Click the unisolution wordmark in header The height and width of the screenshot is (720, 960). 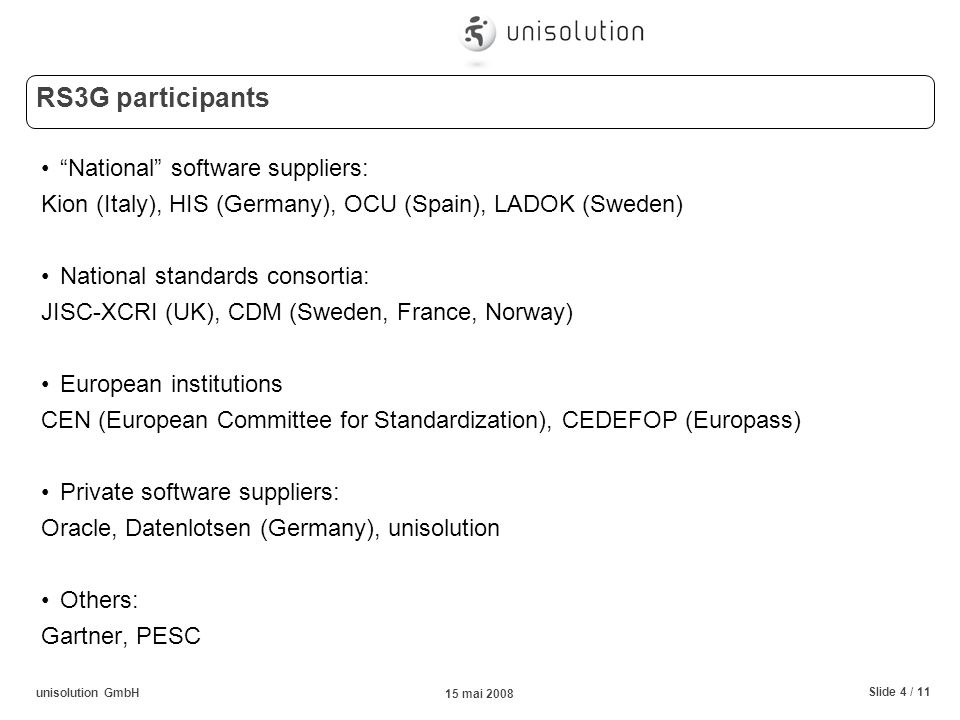[575, 32]
